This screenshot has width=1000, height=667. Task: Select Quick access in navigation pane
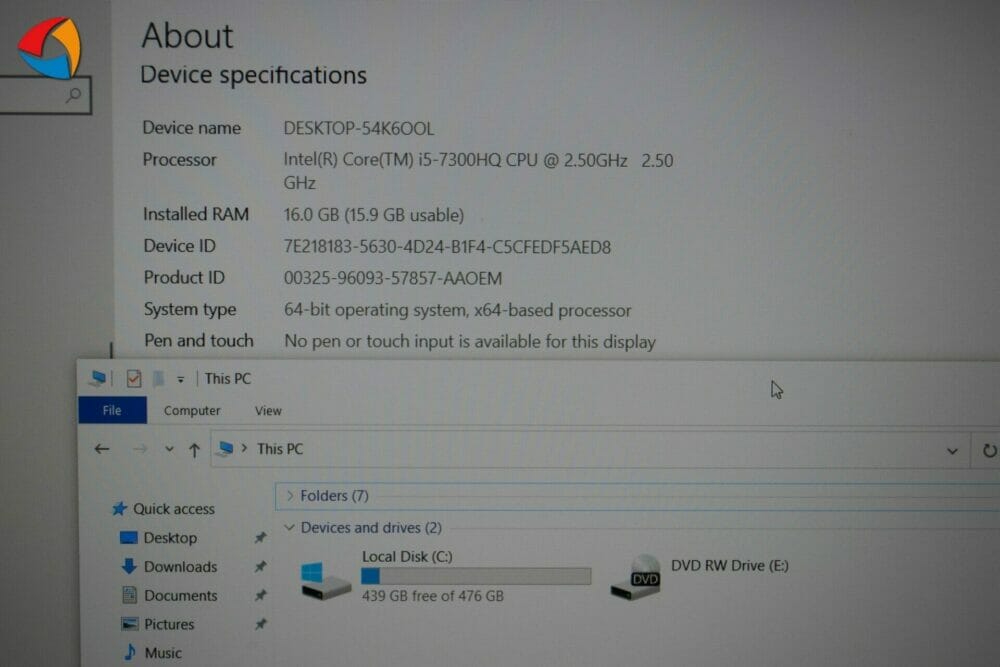(x=173, y=509)
